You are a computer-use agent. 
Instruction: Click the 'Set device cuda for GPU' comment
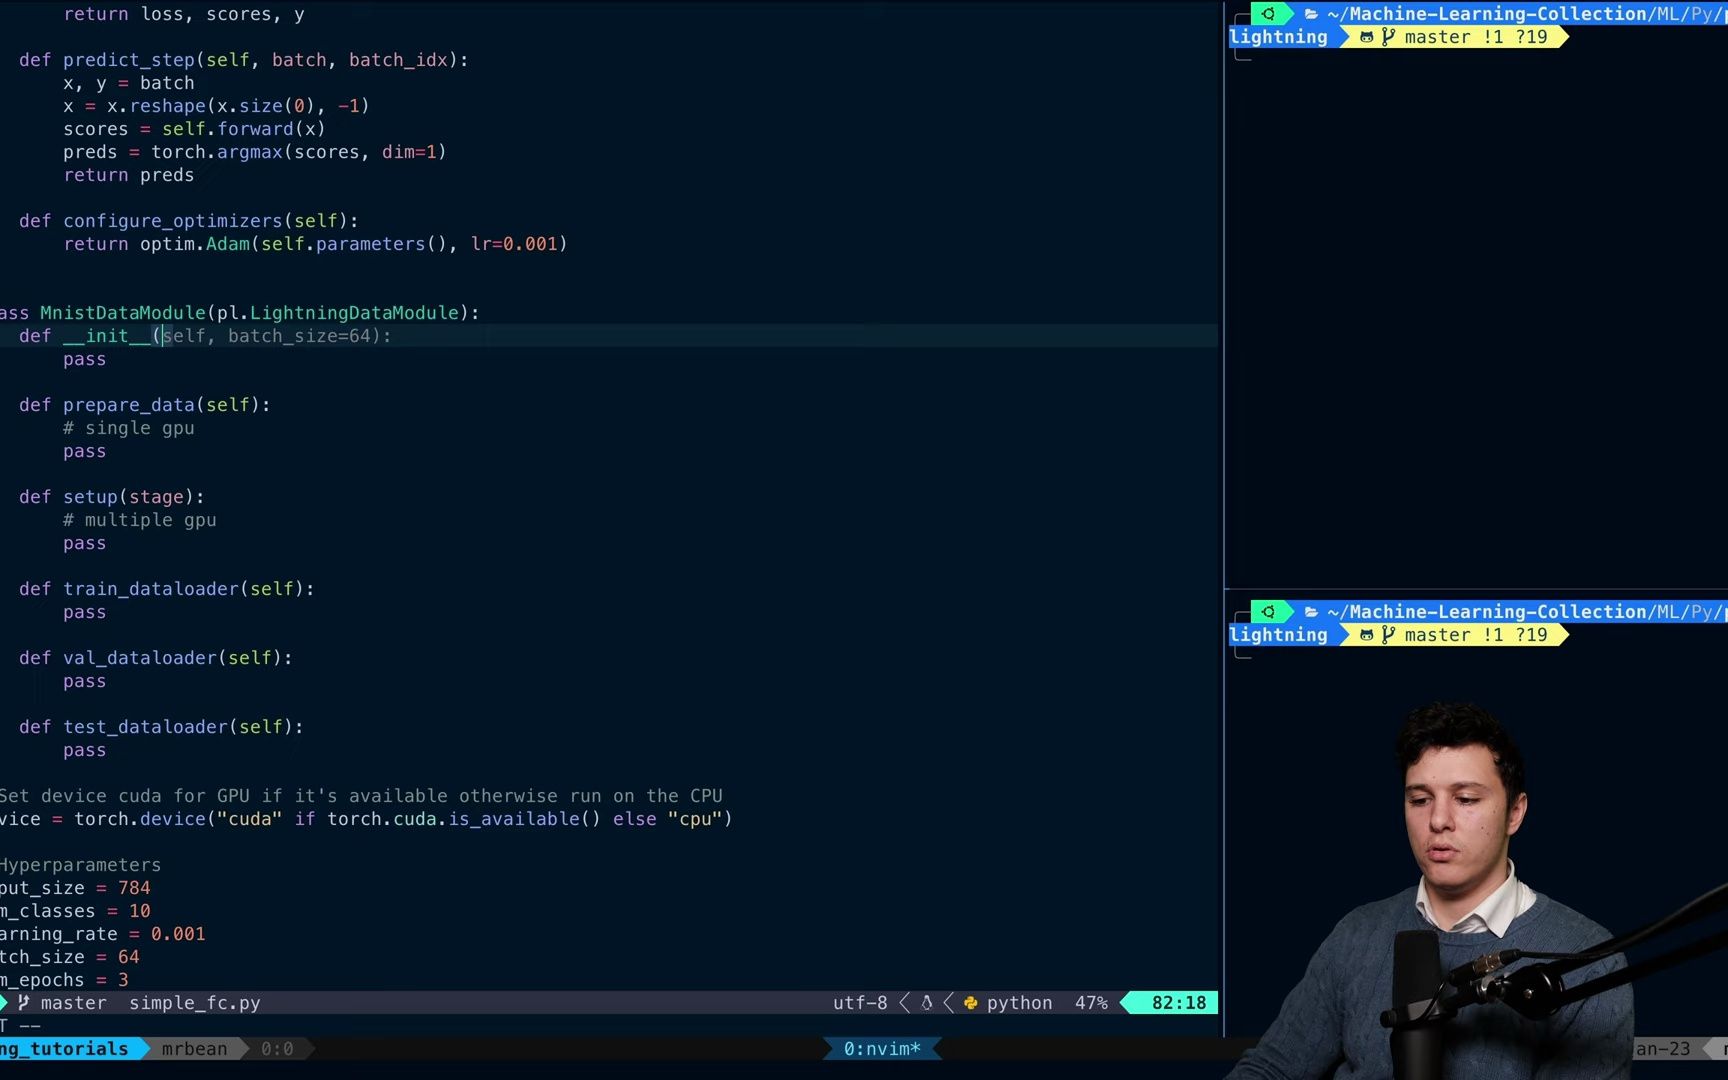[361, 796]
